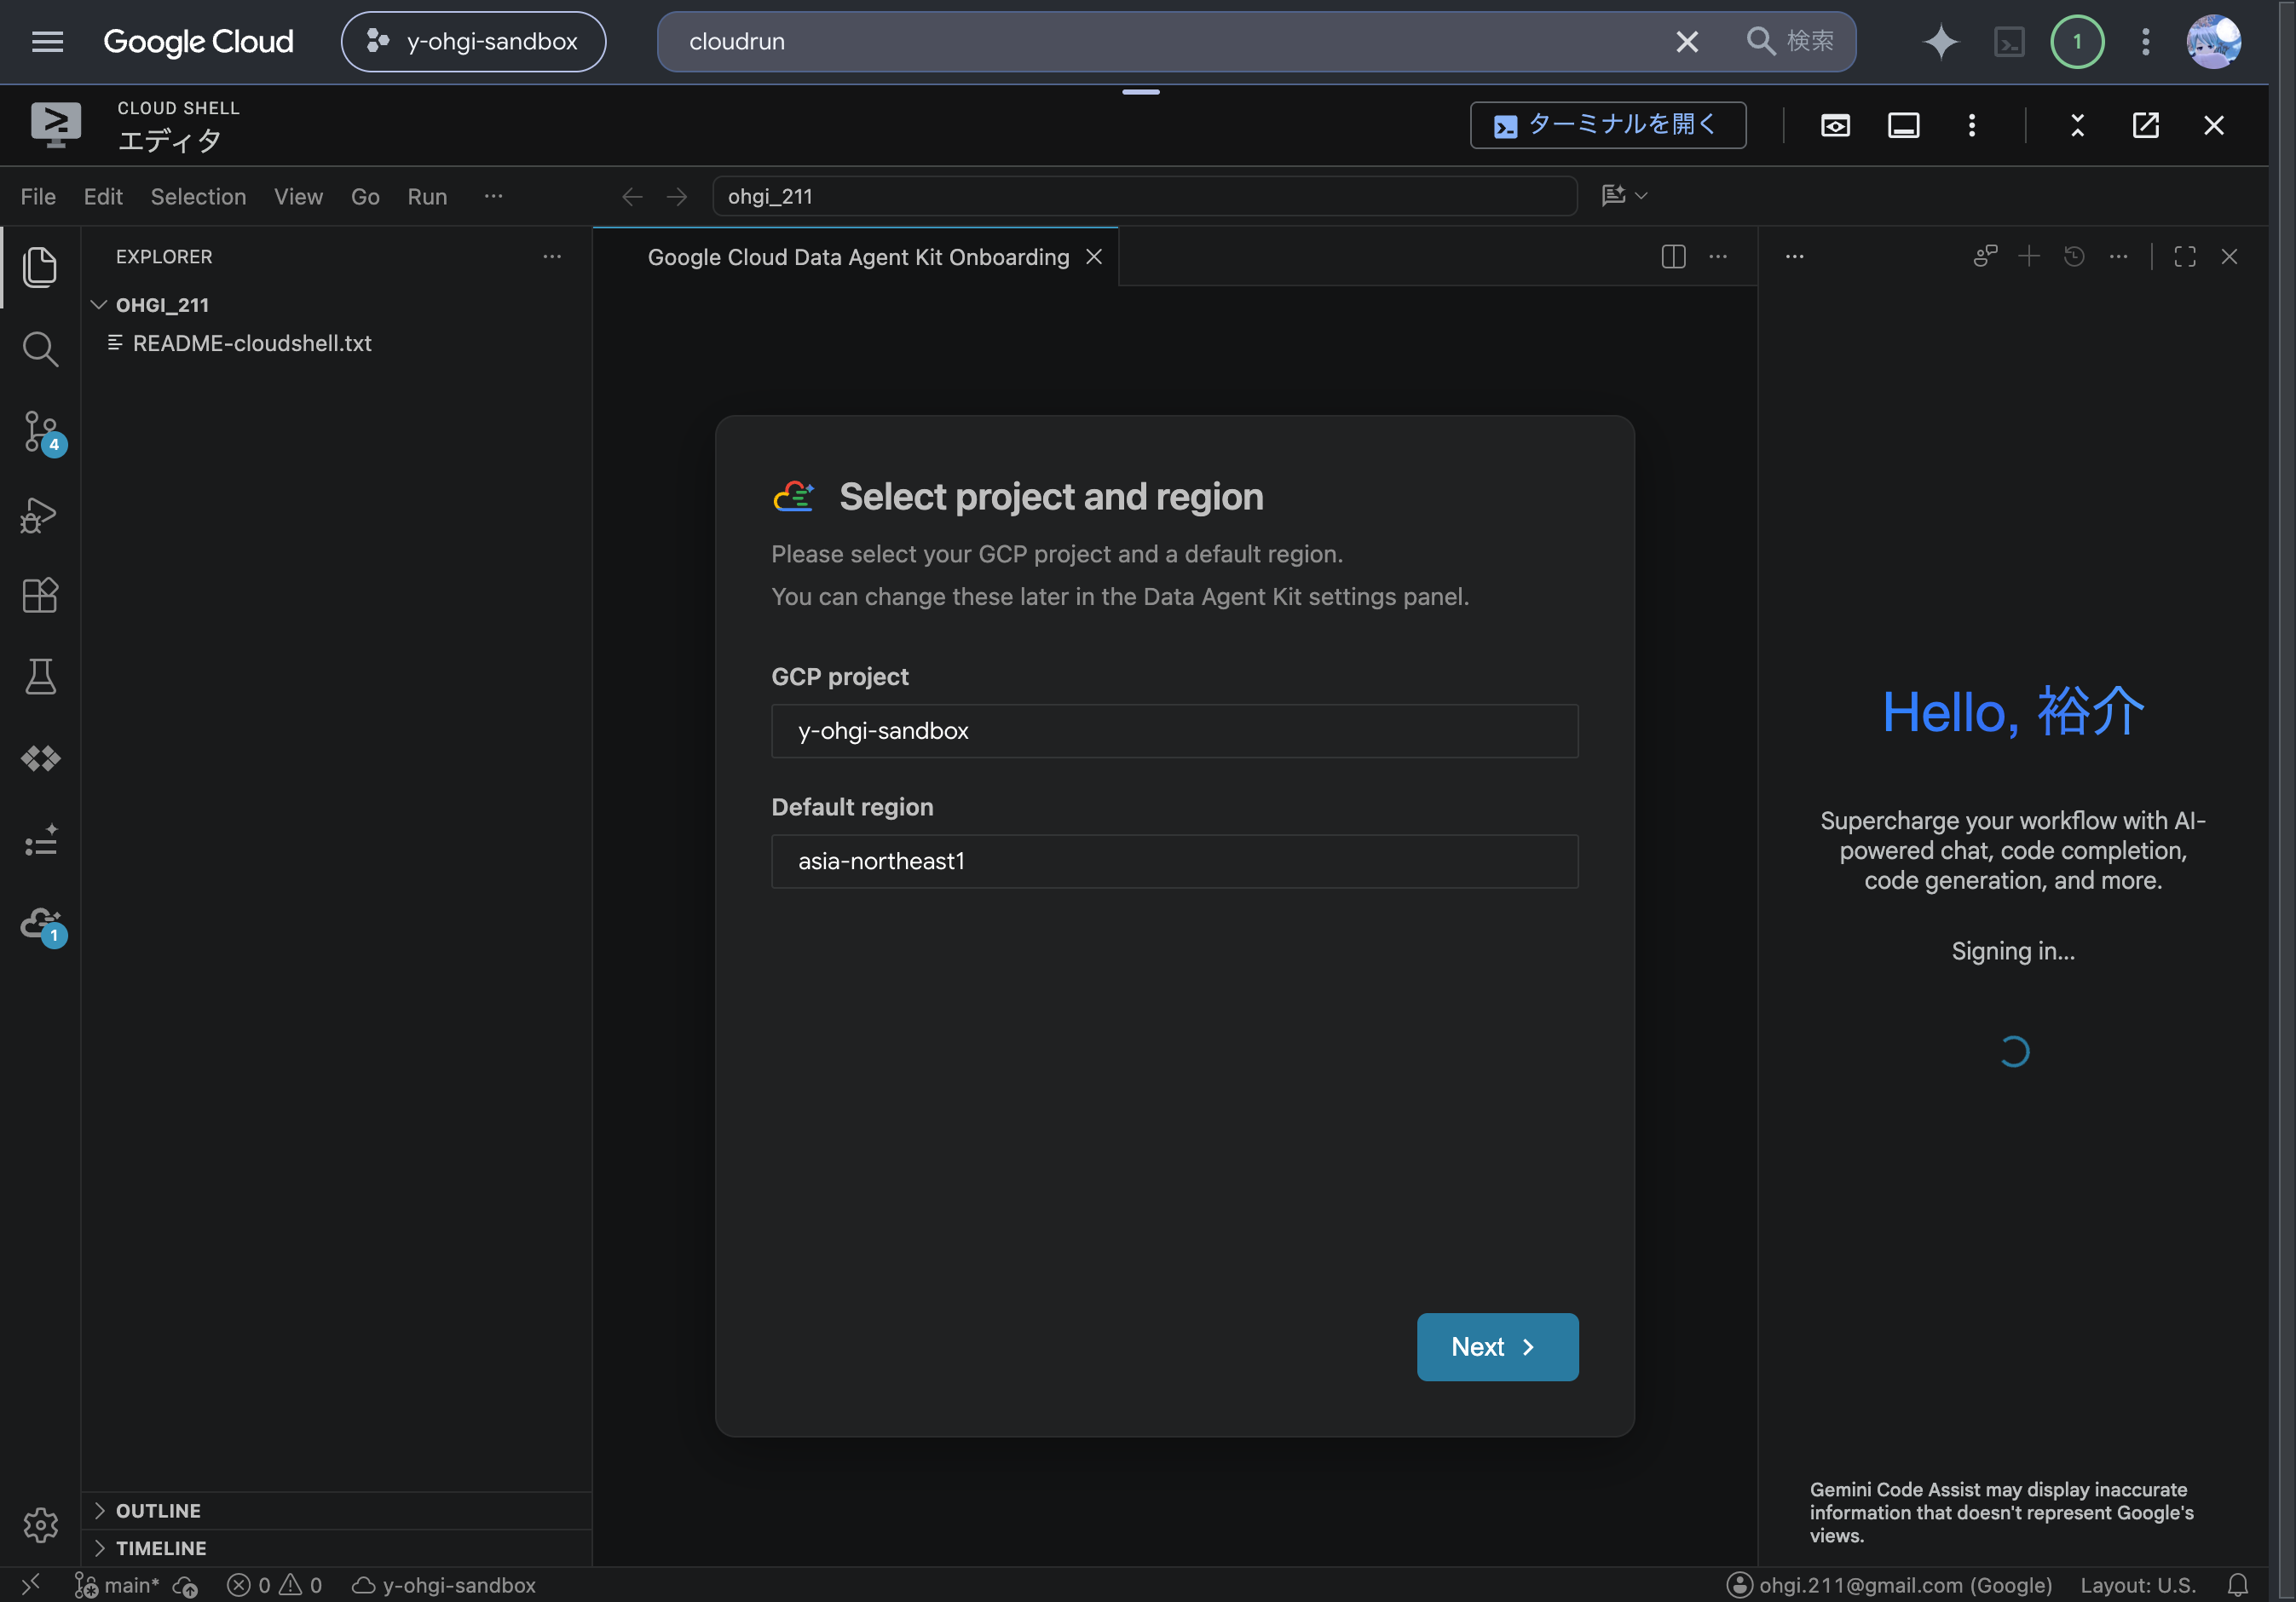Viewport: 2296px width, 1602px height.
Task: Split the editor to the right
Action: click(x=1673, y=257)
